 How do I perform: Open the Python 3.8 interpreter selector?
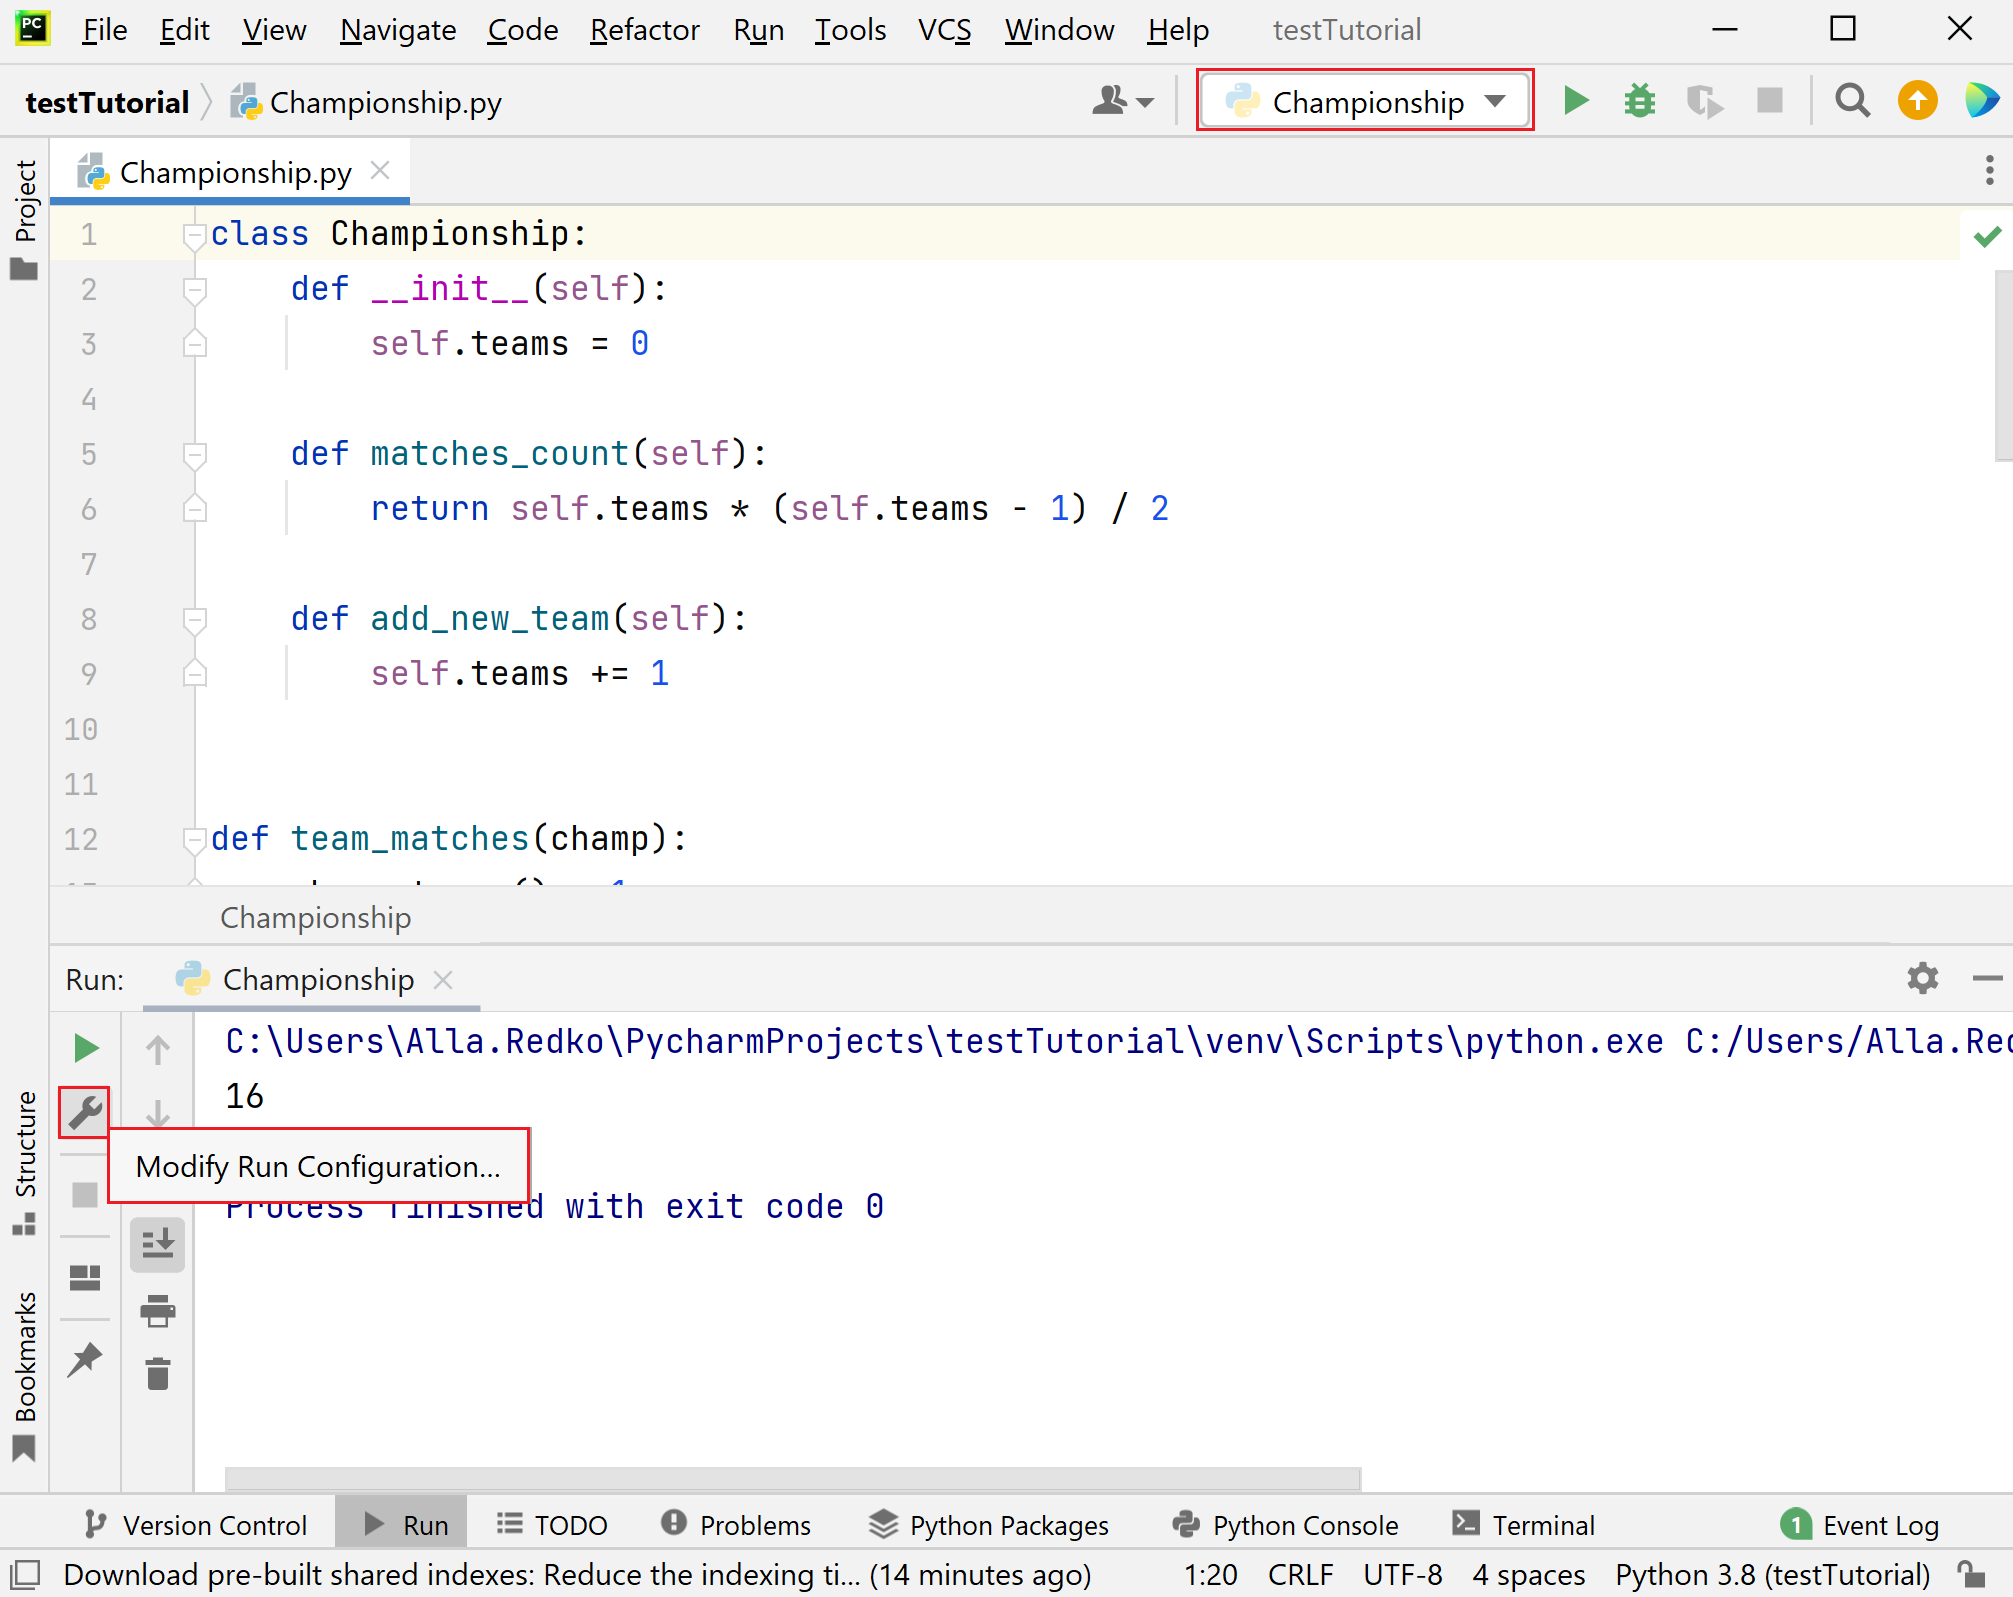(1772, 1574)
